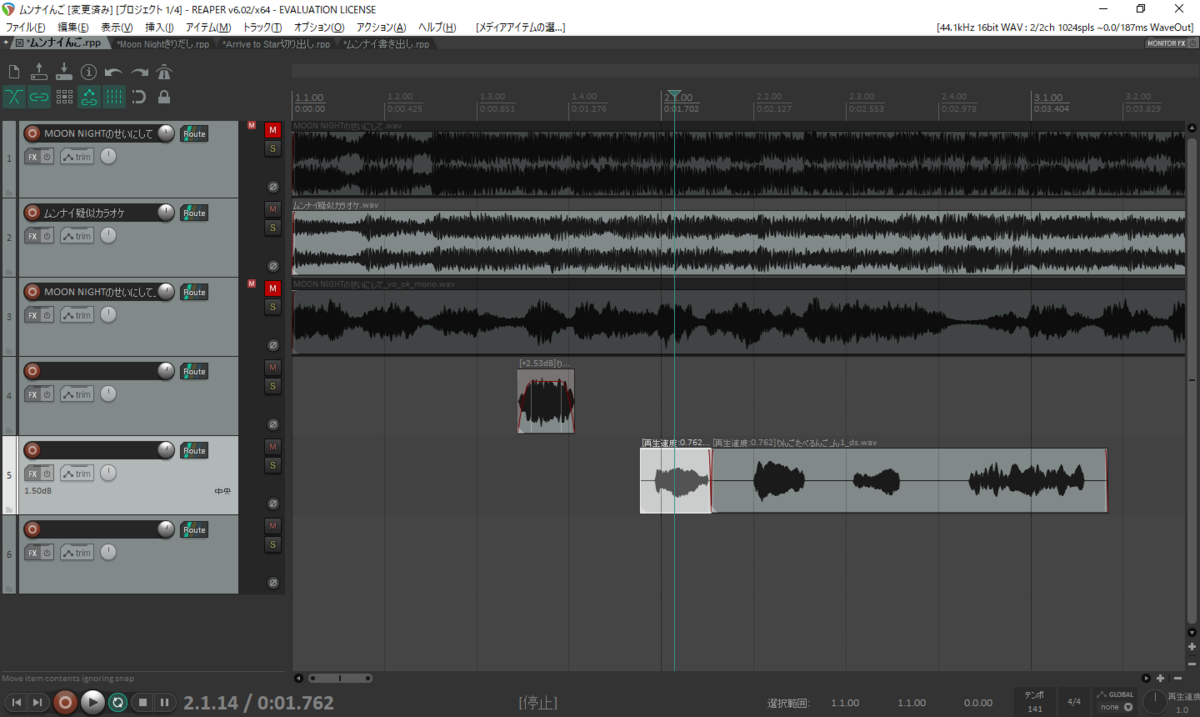Toggle the grid lines icon
1200x717 pixels.
pos(114,97)
